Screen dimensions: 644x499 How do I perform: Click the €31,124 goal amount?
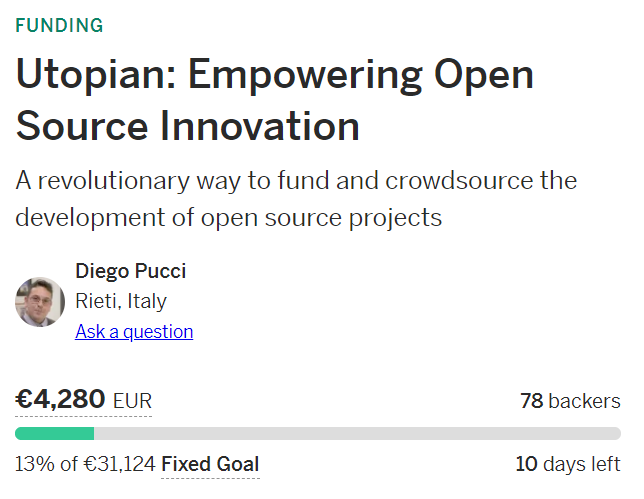120,464
